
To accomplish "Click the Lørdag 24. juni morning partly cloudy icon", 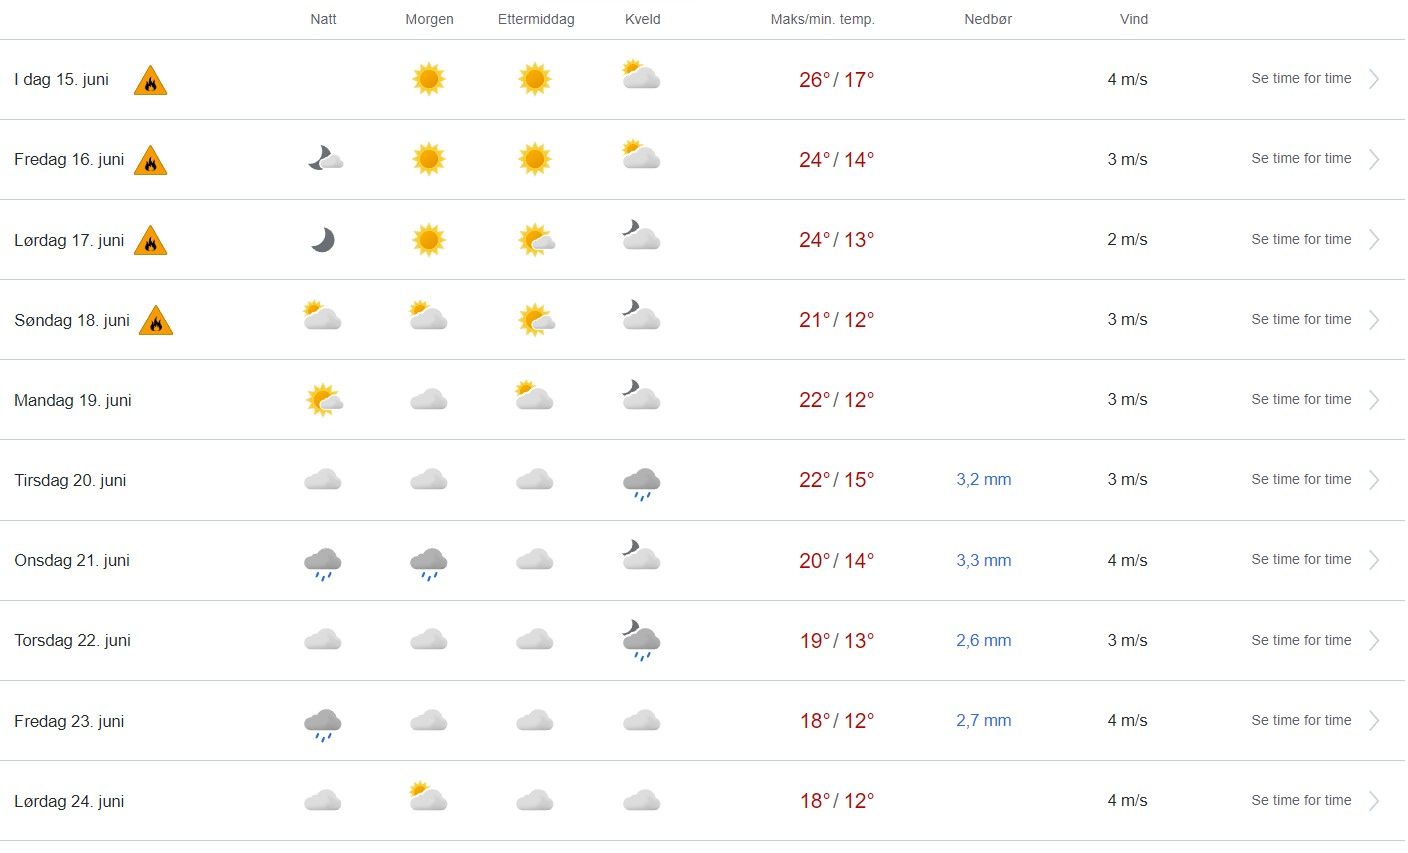I will click(428, 797).
